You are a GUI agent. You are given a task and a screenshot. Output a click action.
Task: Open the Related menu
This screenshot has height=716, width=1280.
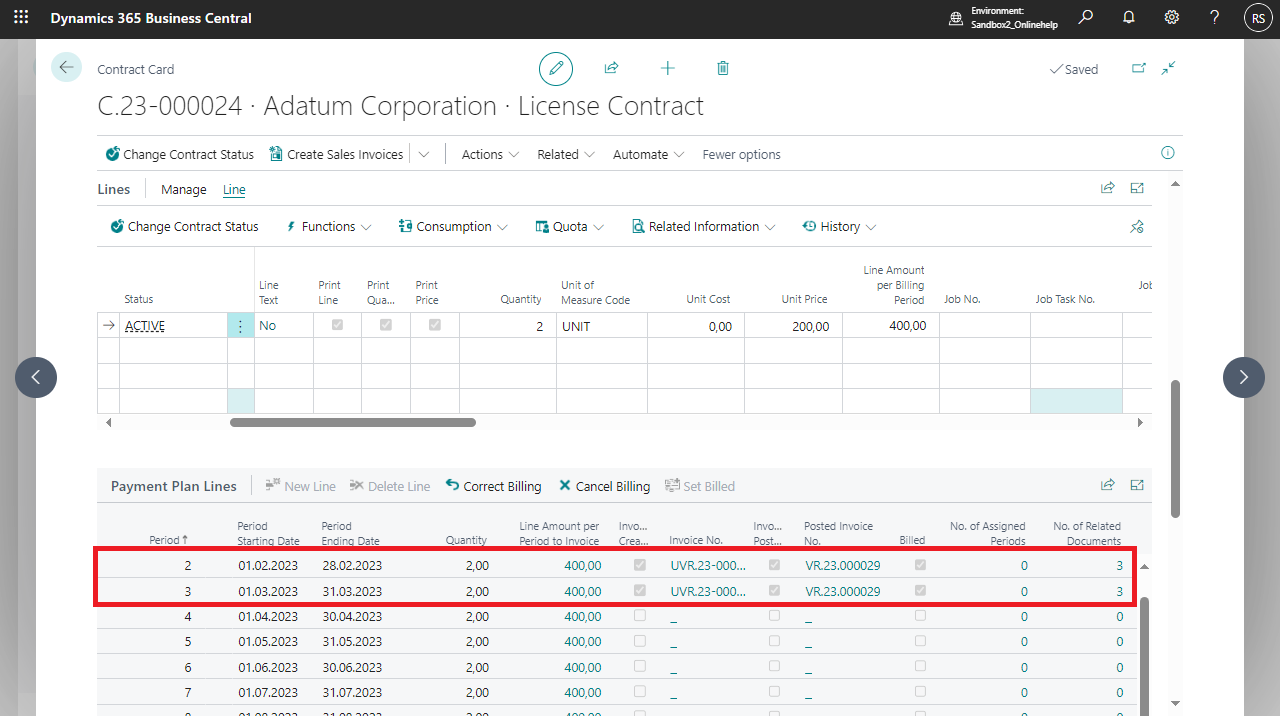click(x=566, y=154)
